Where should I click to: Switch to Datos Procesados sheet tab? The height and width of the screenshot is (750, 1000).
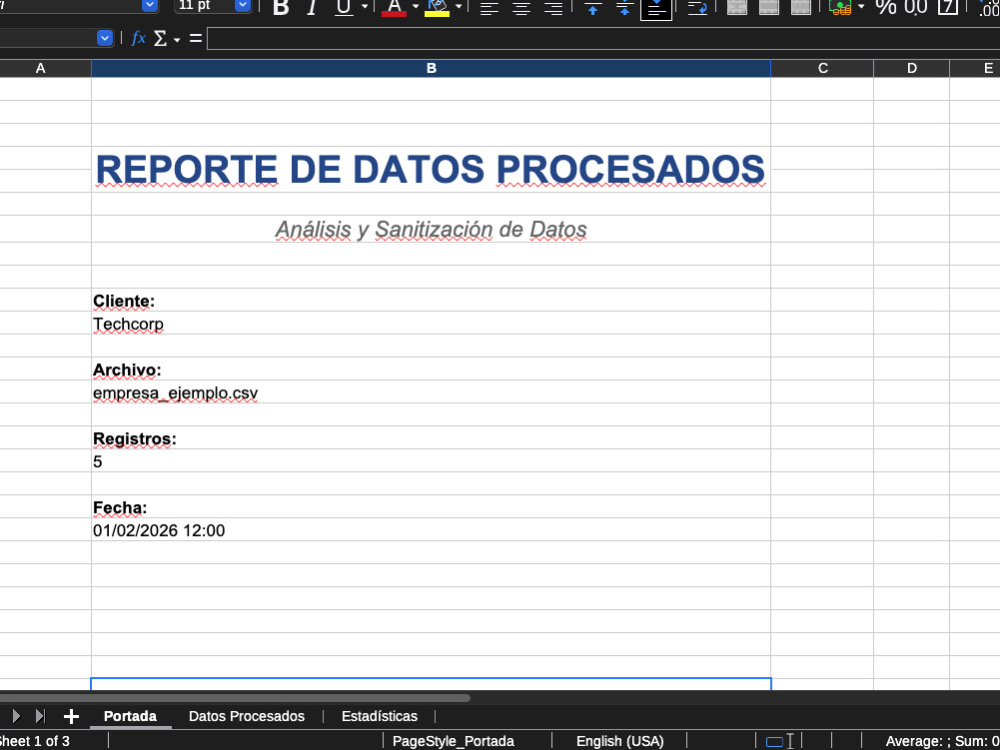click(247, 716)
